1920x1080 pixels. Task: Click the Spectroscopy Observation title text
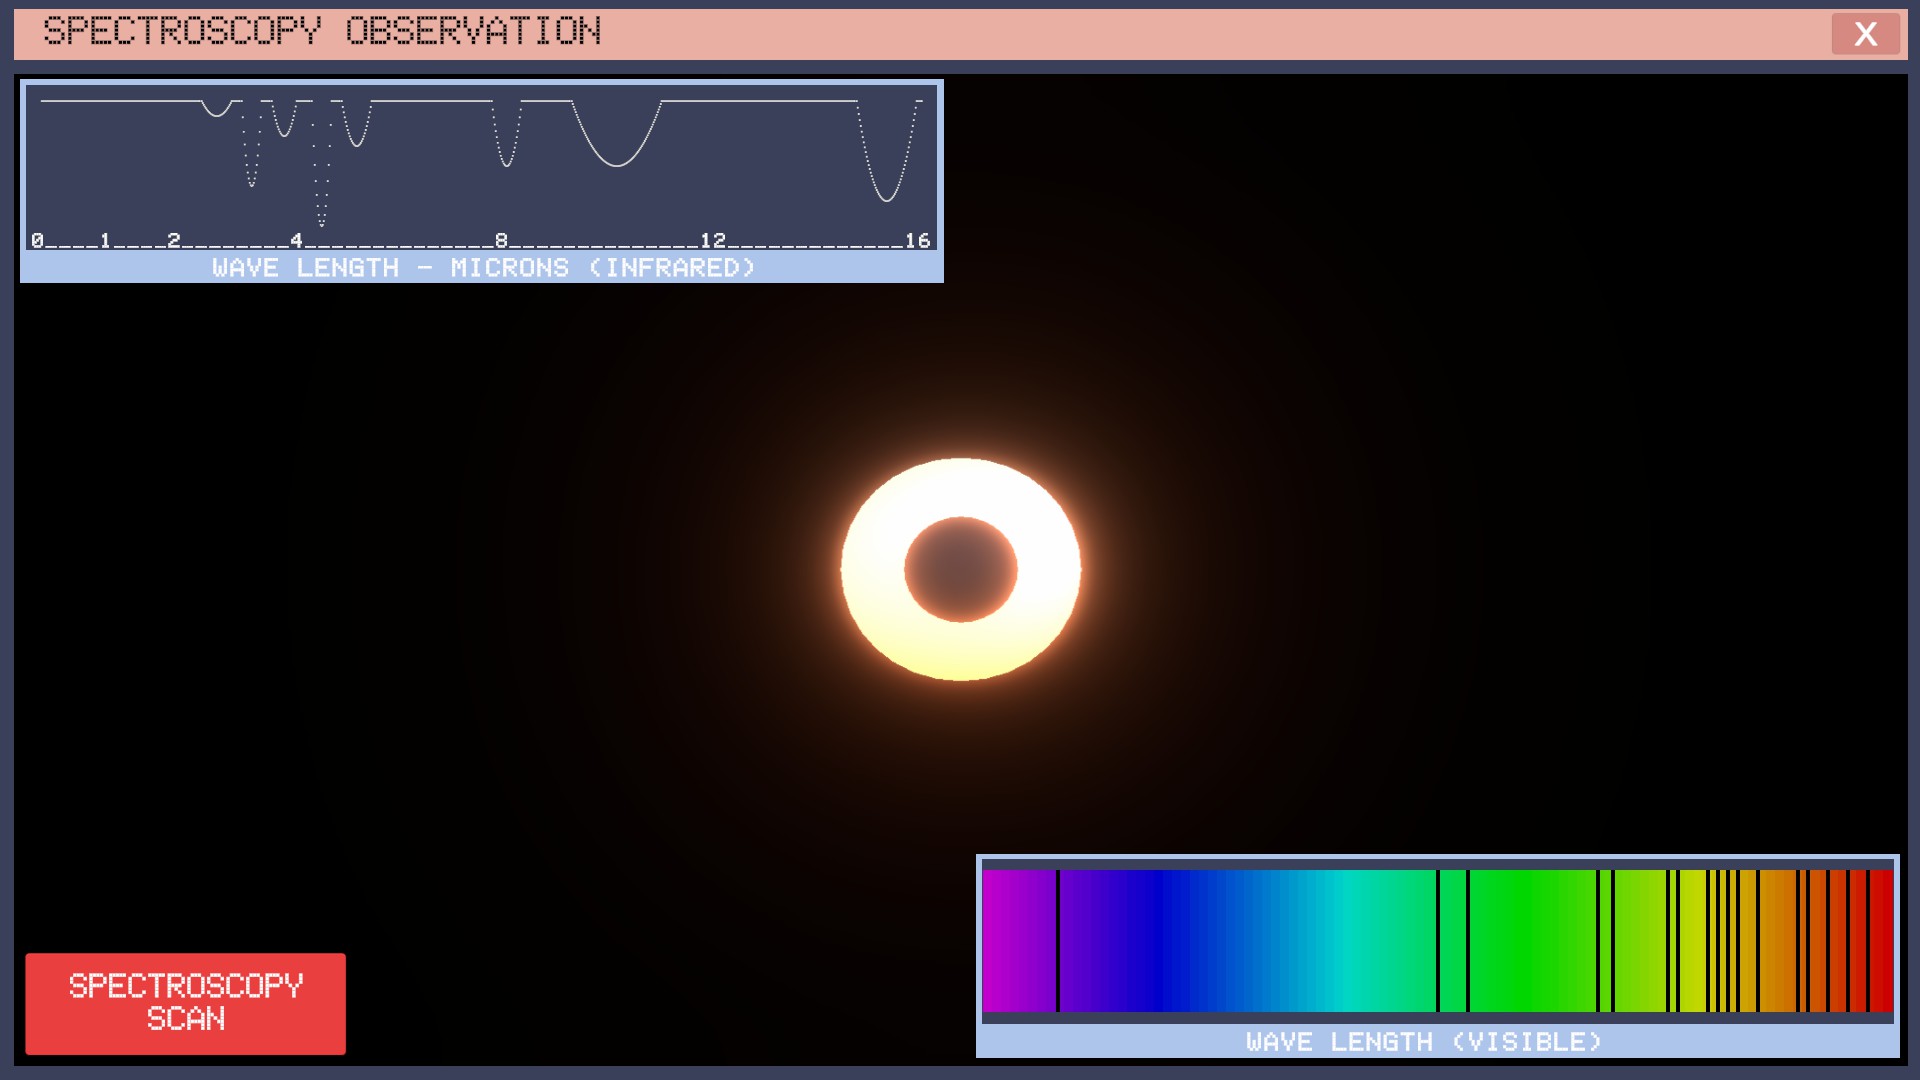pos(321,32)
